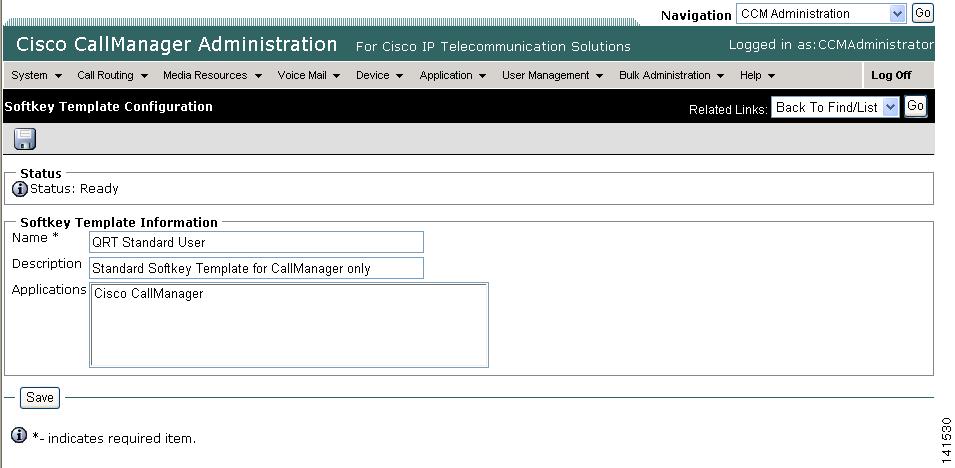
Task: Click Logged in as:CCMAdministrator text
Action: point(831,45)
